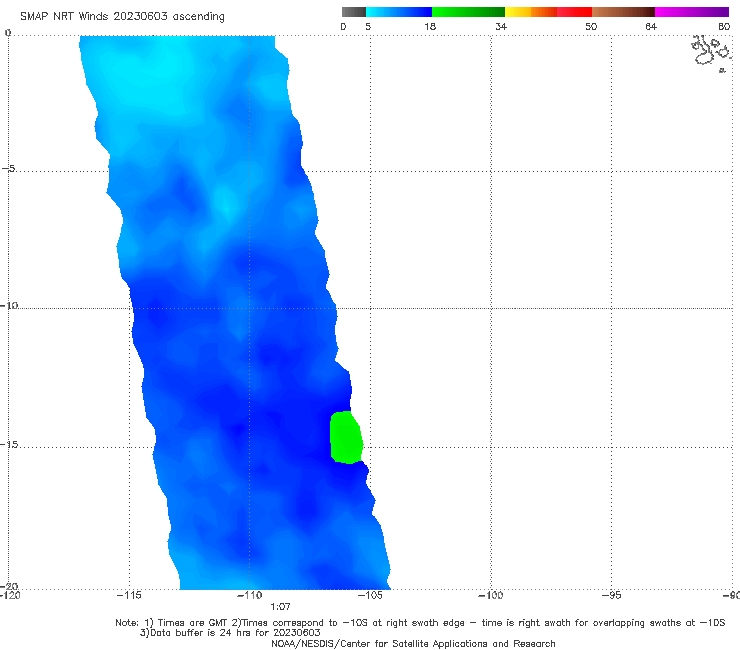Viewport: 740px width, 650px height.
Task: Click the longitude label '-100'
Action: pyautogui.click(x=491, y=595)
